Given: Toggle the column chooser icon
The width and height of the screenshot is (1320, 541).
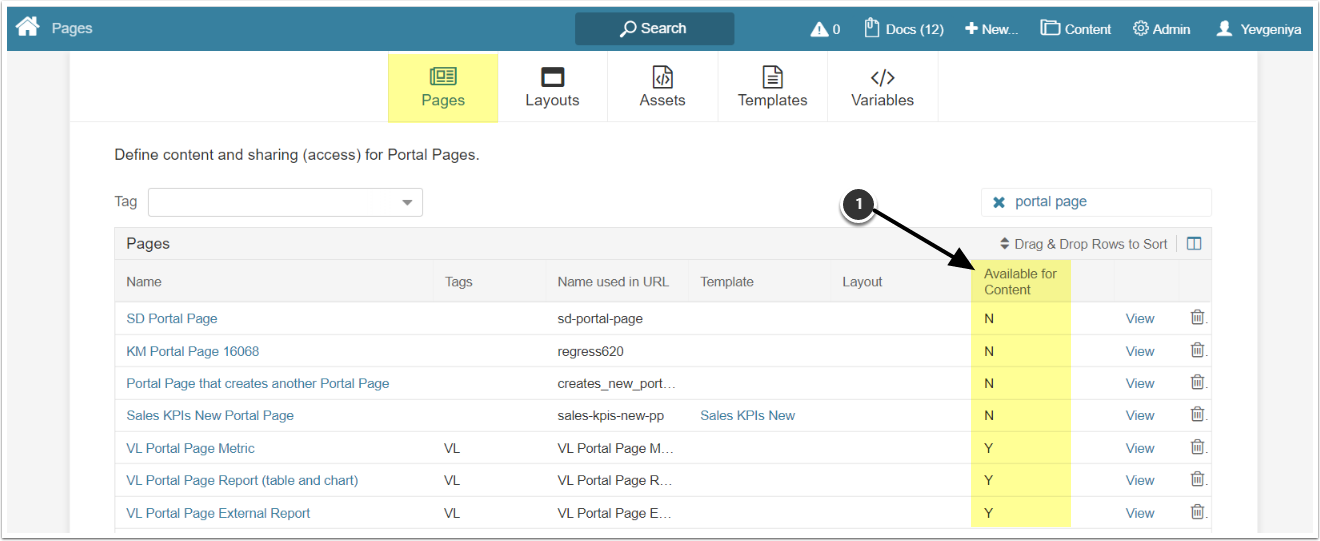Looking at the screenshot, I should pos(1193,244).
